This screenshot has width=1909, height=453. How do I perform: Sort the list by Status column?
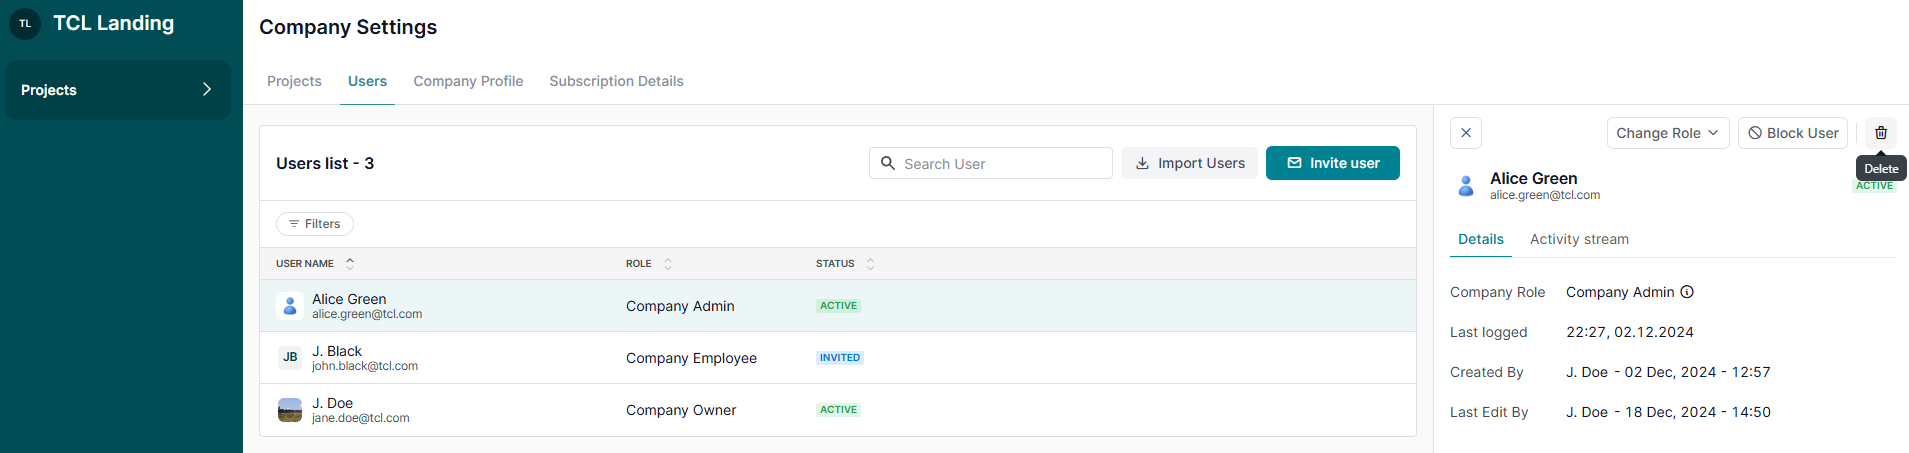(845, 264)
